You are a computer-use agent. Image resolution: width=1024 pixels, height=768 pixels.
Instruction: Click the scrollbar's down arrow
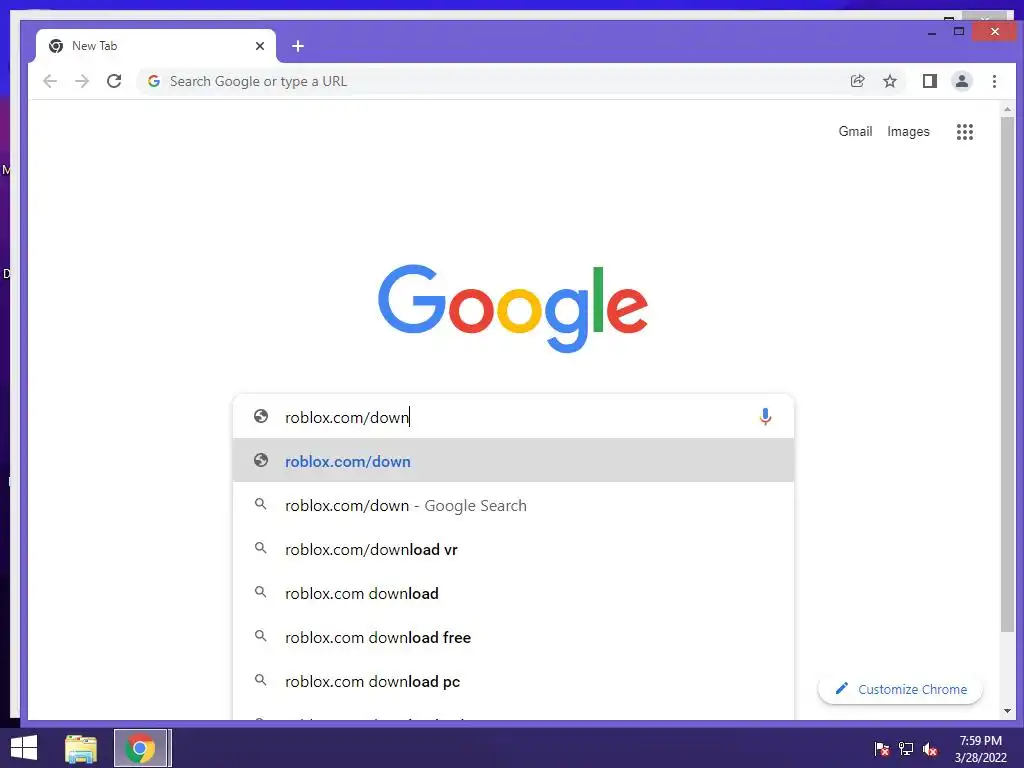click(x=1007, y=711)
